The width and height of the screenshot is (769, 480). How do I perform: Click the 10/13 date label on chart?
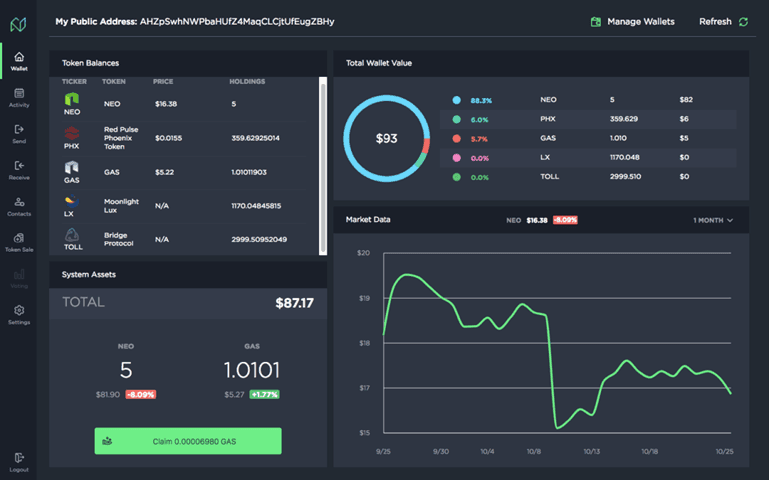[591, 452]
